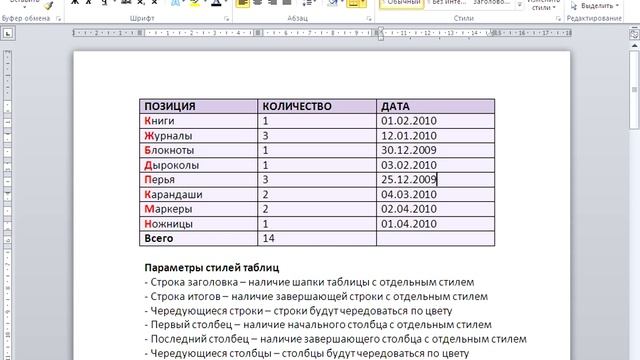Click the line starting Первый столбец
The height and width of the screenshot is (360, 640).
(318, 324)
